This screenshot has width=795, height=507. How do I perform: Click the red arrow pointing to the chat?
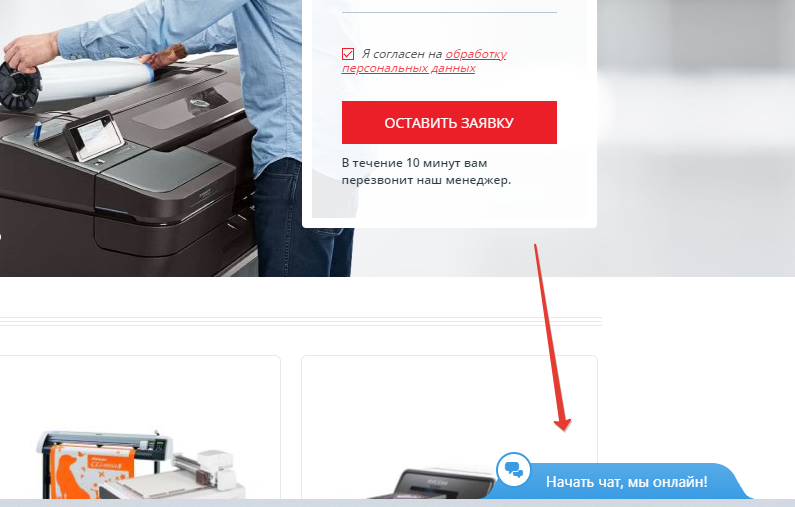(x=550, y=337)
